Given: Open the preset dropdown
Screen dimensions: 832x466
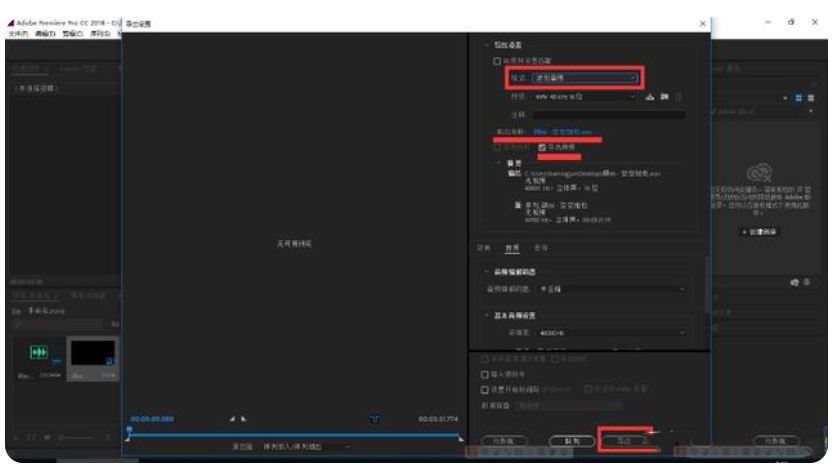Looking at the screenshot, I should [x=585, y=97].
